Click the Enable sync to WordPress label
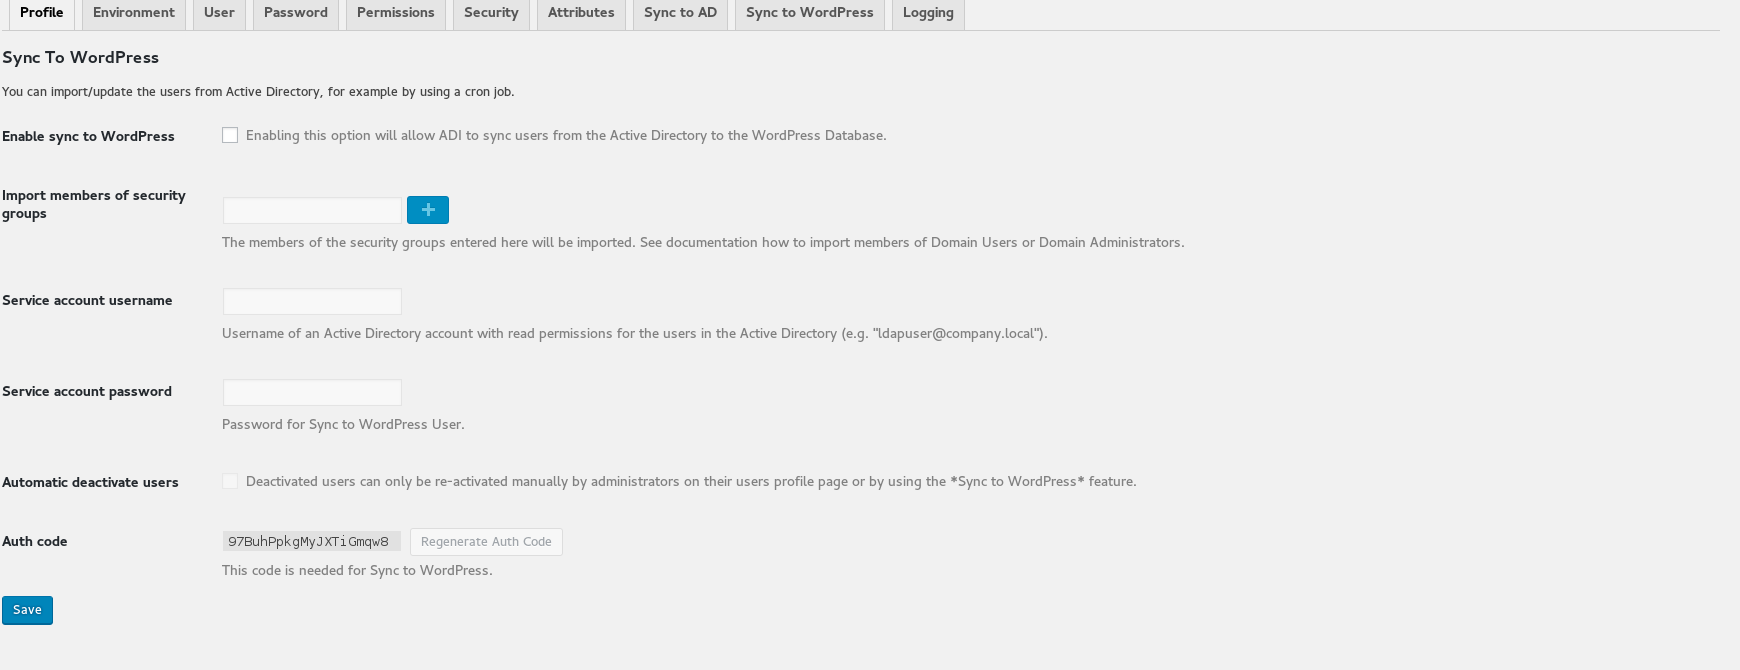Image resolution: width=1740 pixels, height=670 pixels. pos(88,136)
